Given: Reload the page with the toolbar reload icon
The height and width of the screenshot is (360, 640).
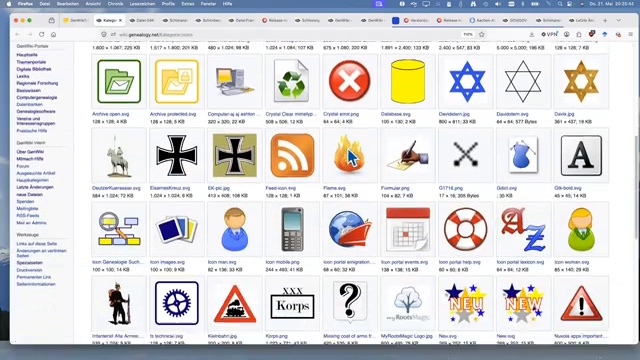Looking at the screenshot, I should click(x=42, y=35).
